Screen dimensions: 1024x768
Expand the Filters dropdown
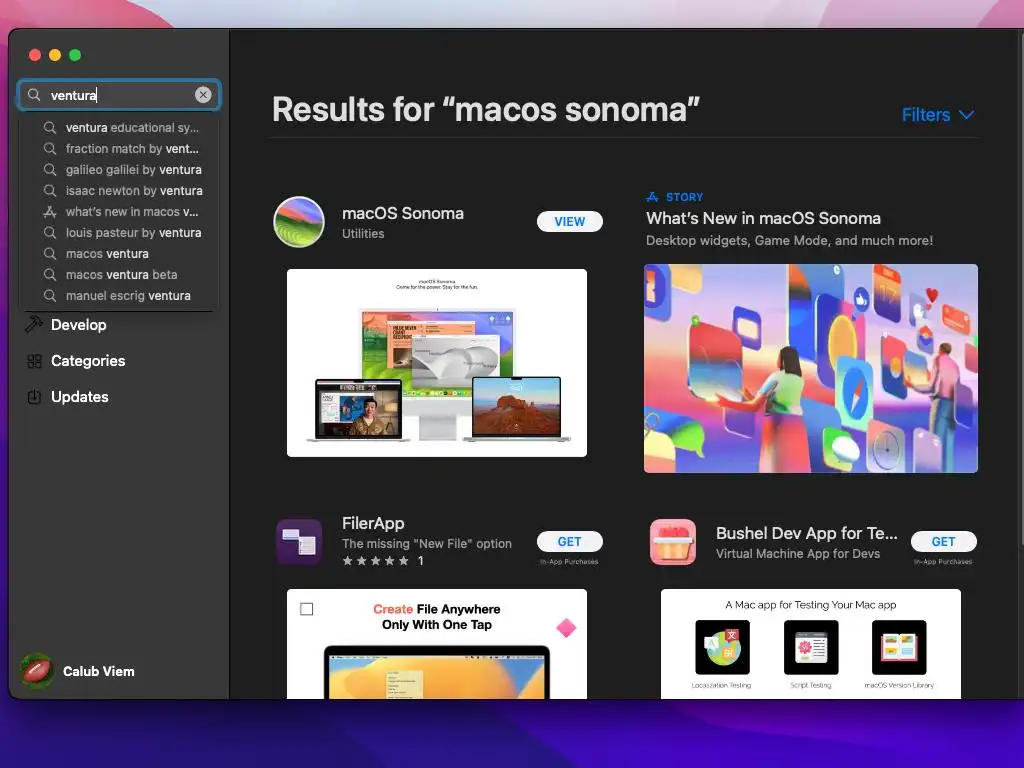(x=938, y=115)
